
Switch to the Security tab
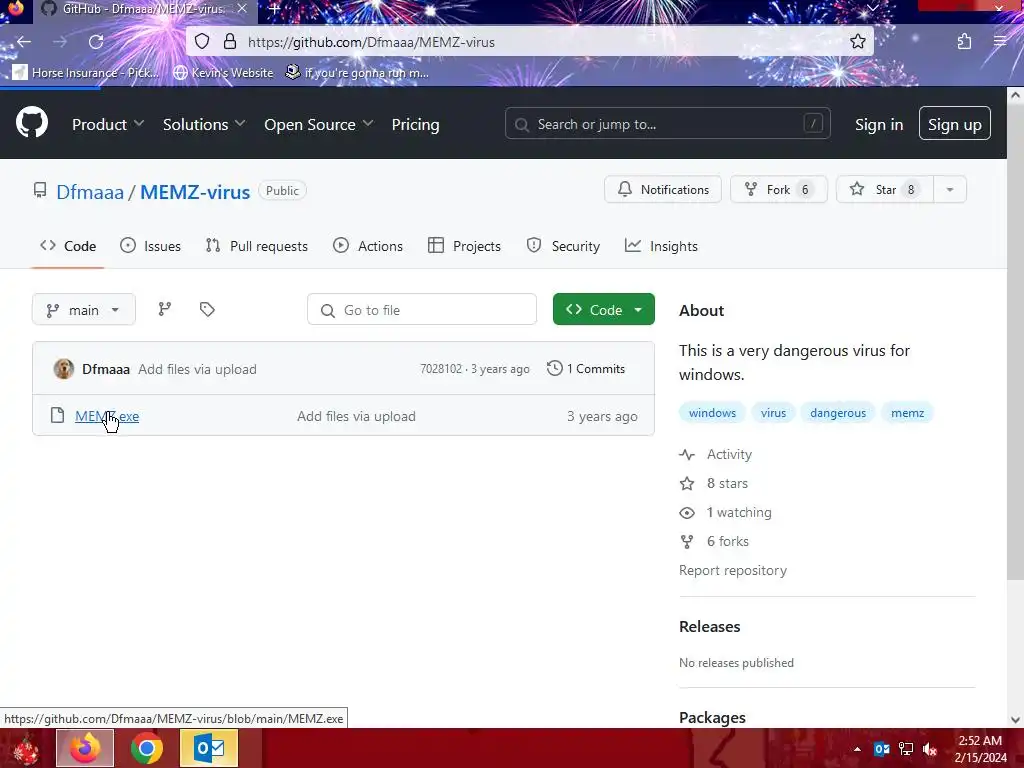pyautogui.click(x=563, y=246)
